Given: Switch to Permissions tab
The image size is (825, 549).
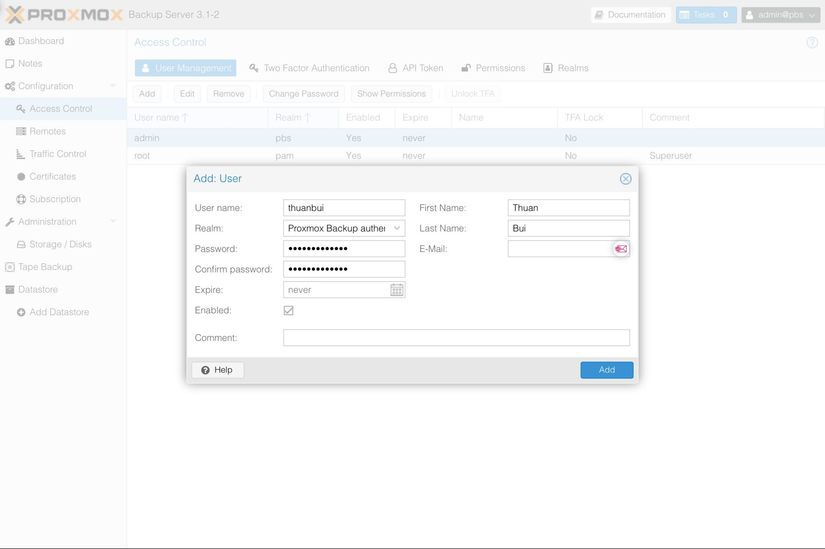Looking at the screenshot, I should pyautogui.click(x=493, y=68).
